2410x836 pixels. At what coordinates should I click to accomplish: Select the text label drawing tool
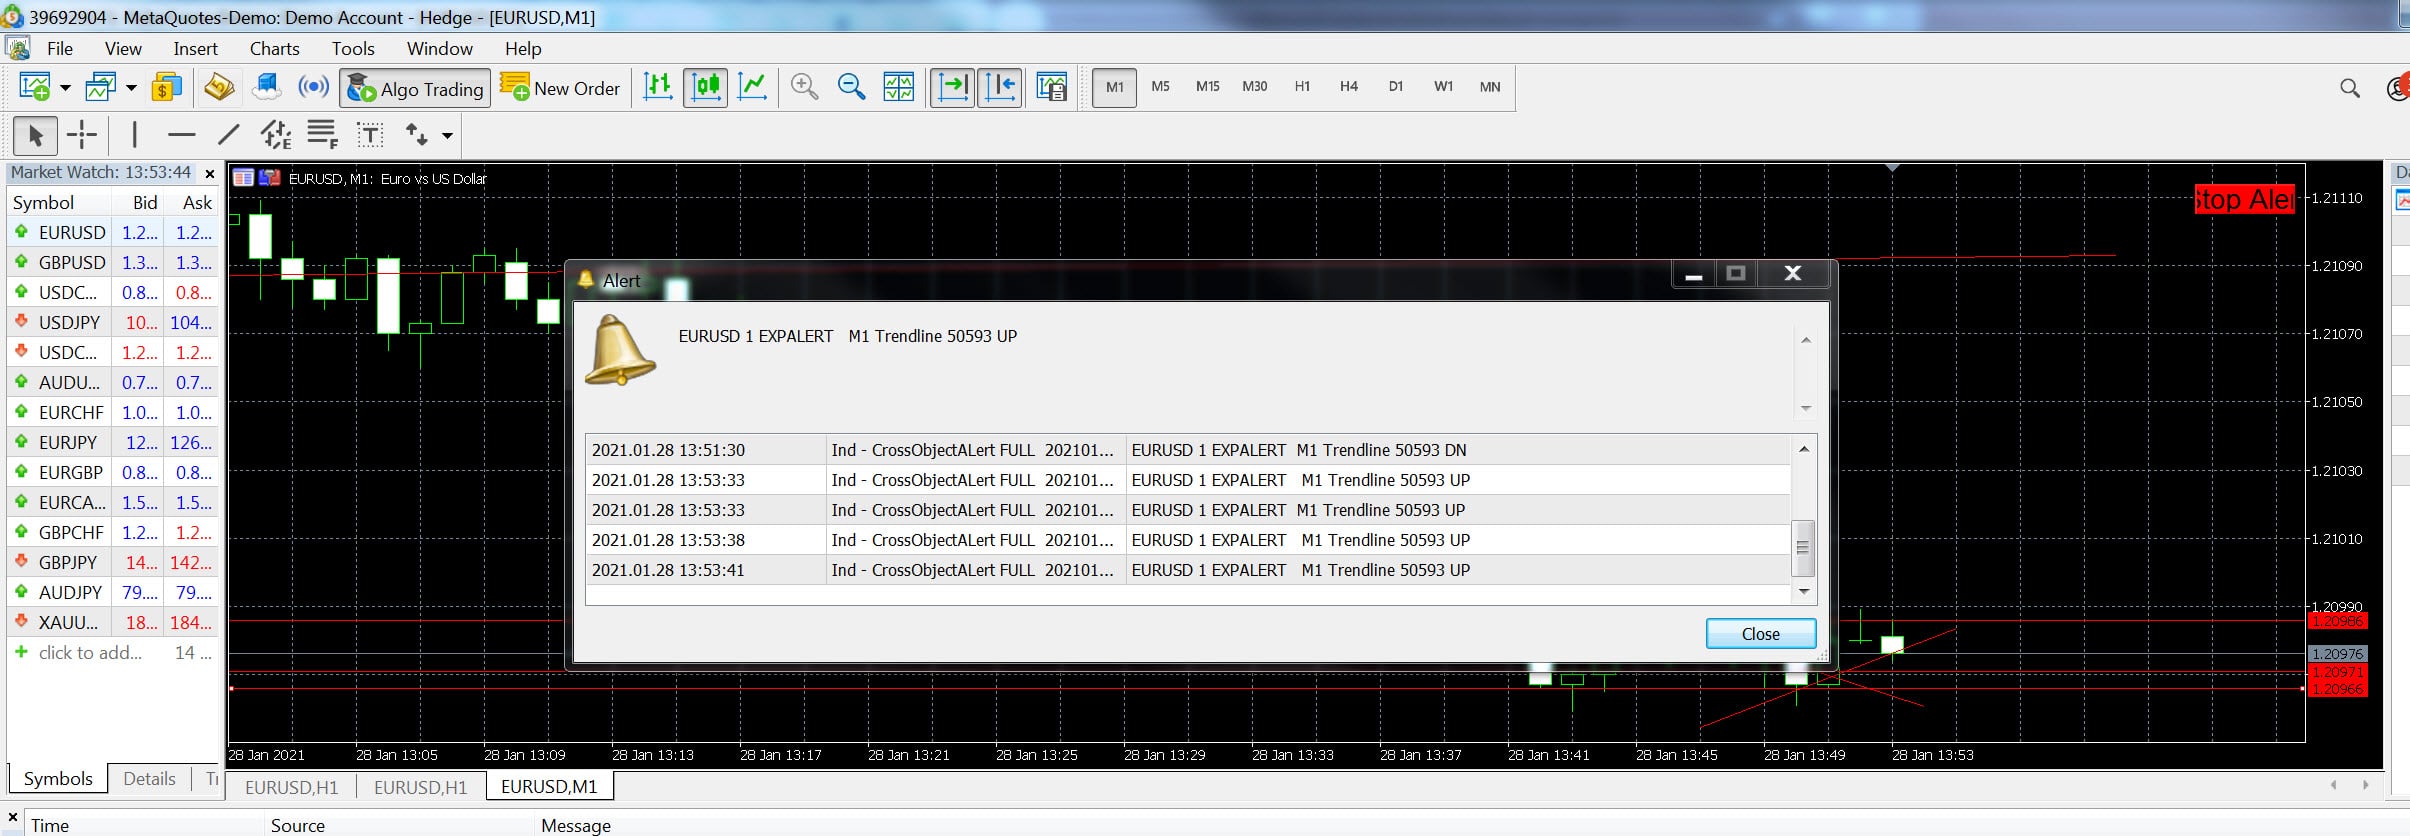click(x=370, y=135)
